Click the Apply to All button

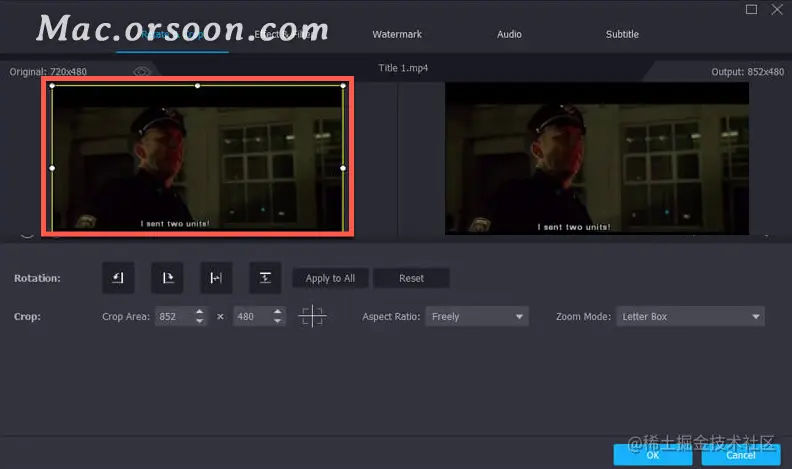(330, 278)
